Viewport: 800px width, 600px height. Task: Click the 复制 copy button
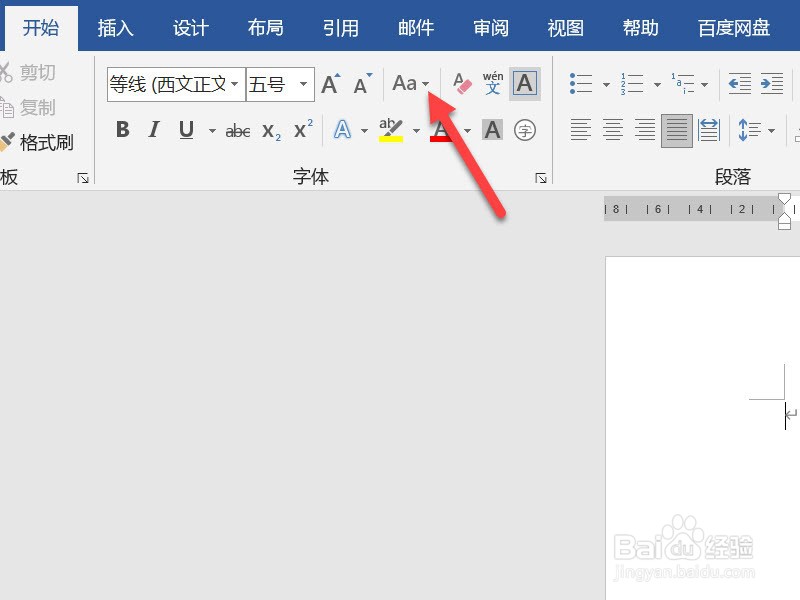(28, 108)
